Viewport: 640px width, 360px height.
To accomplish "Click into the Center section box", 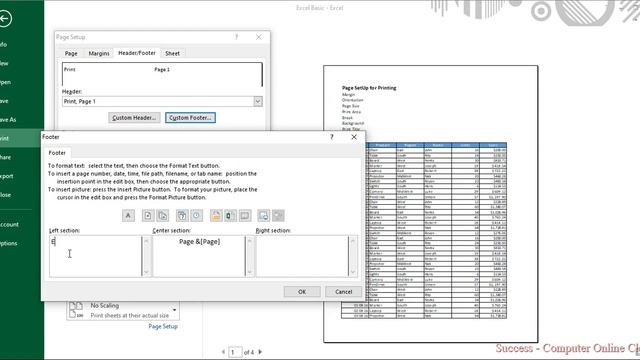I will 199,256.
